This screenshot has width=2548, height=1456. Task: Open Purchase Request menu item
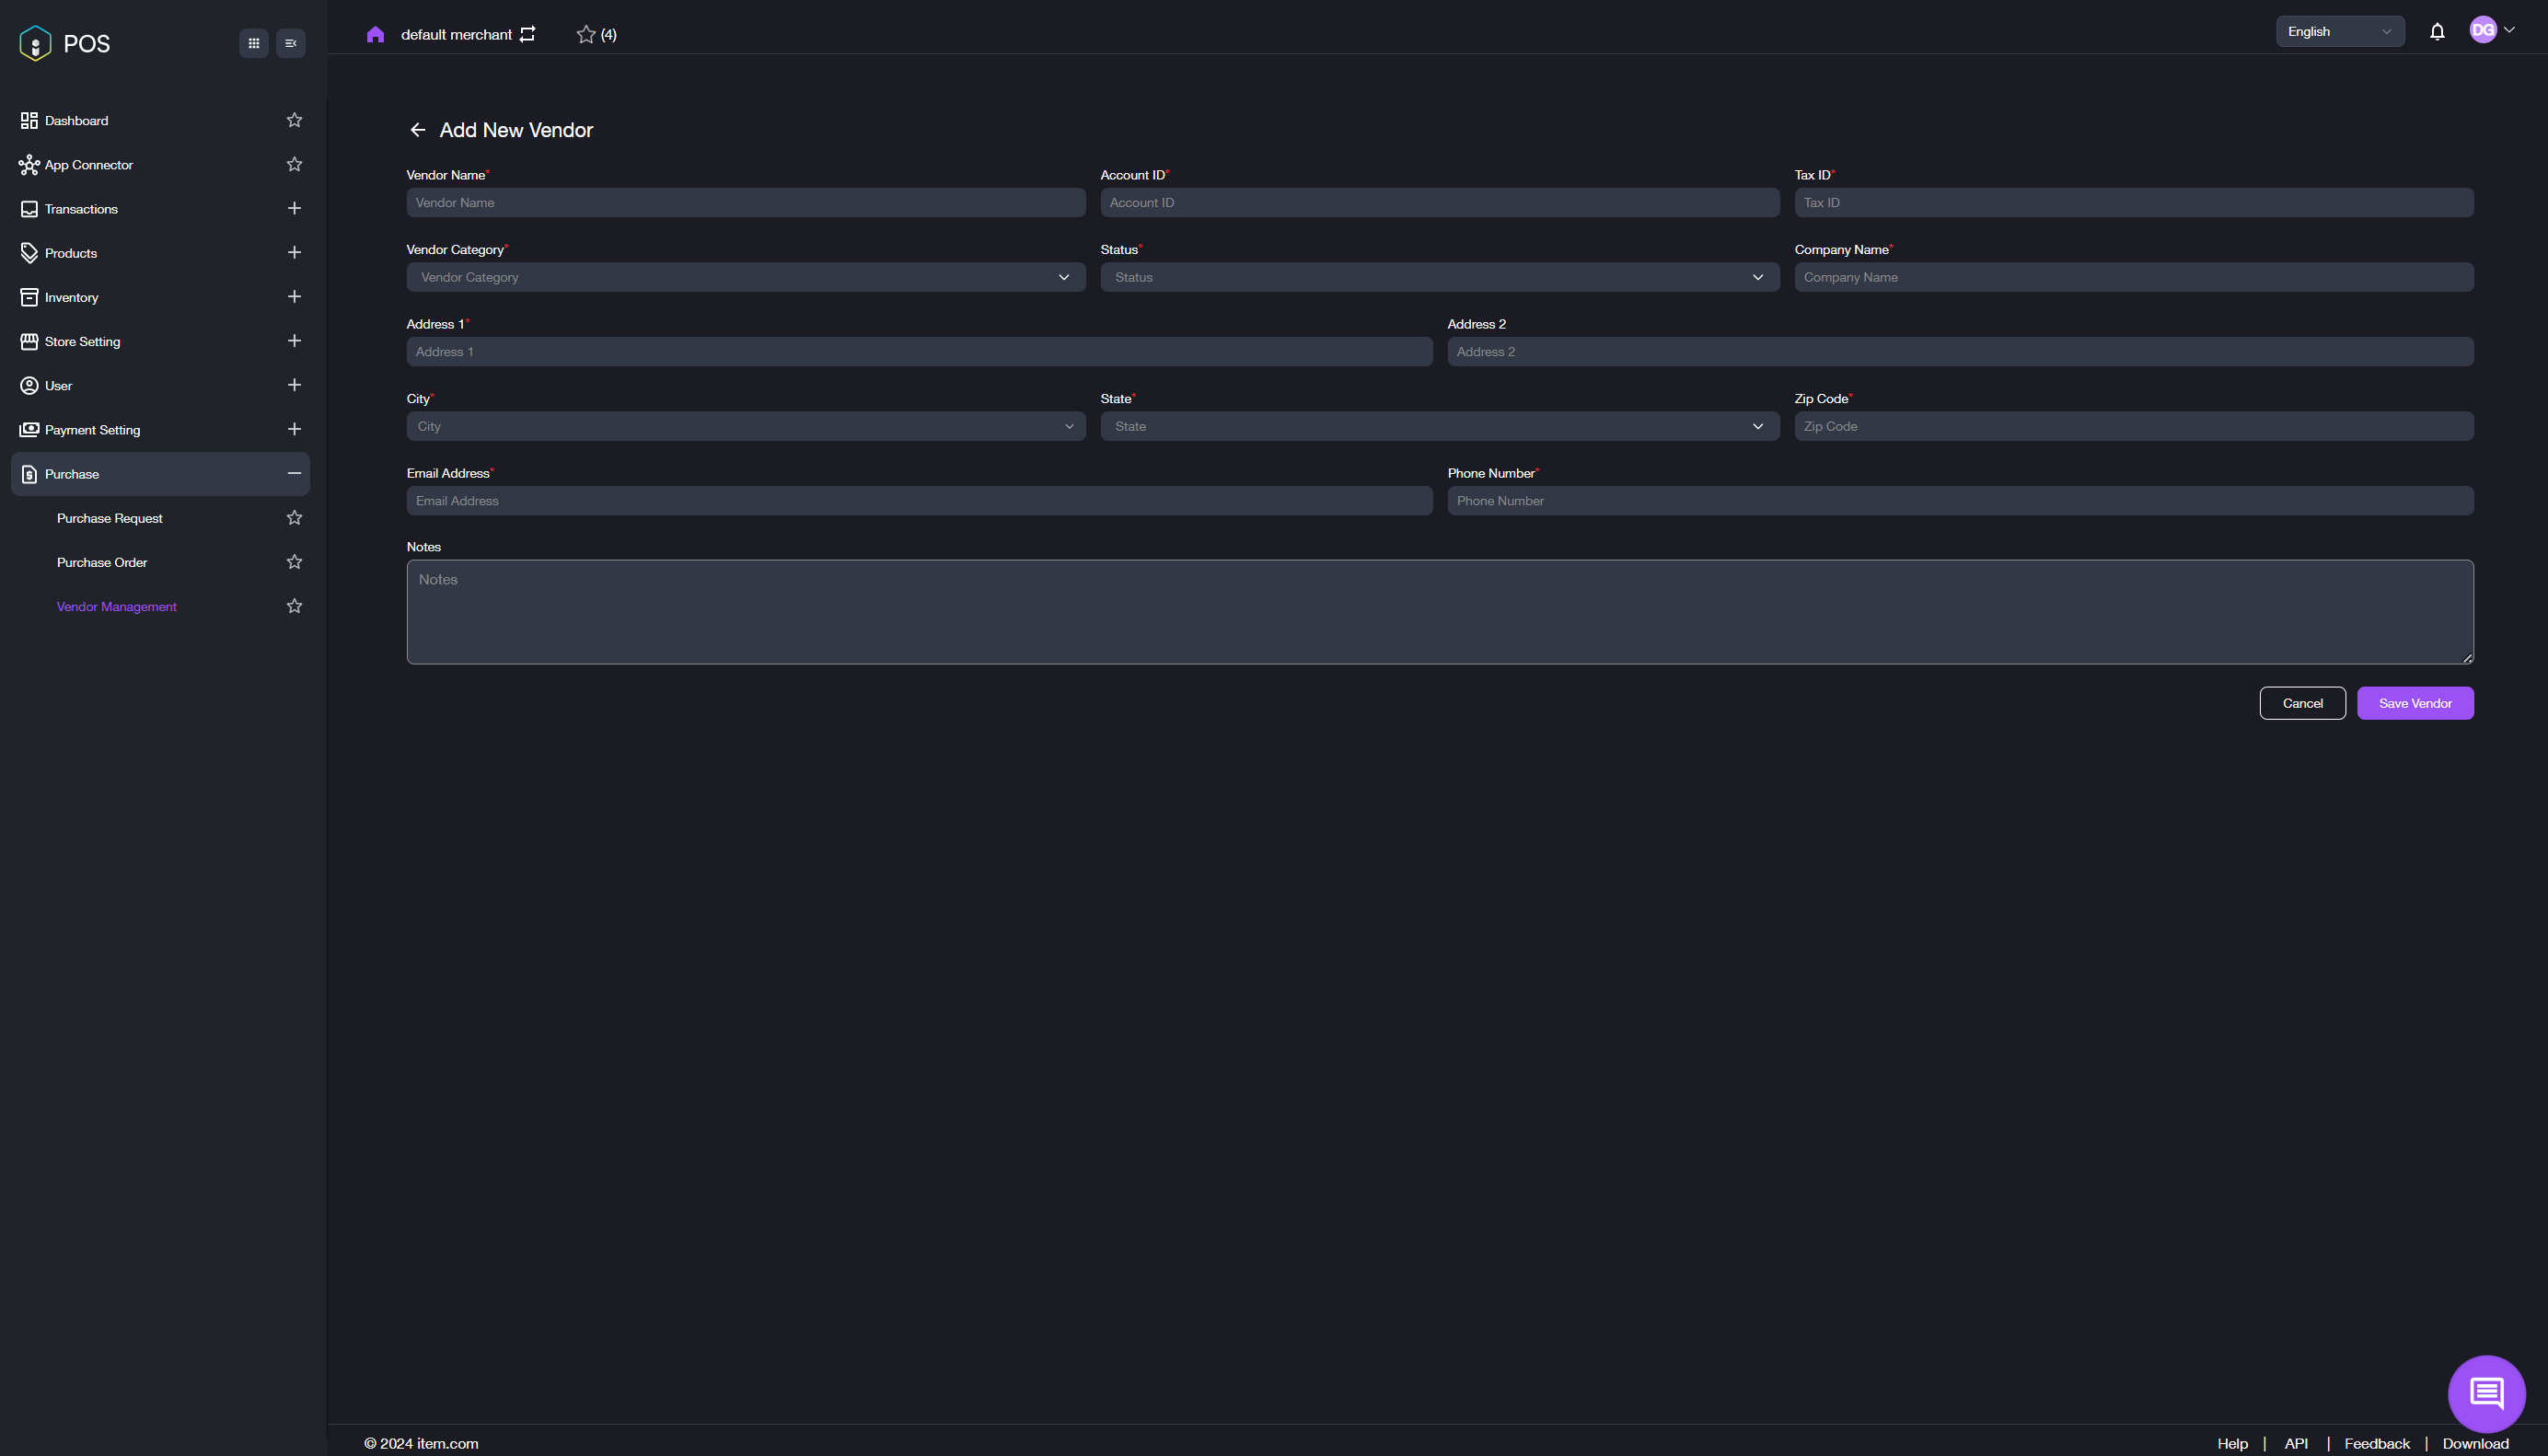[x=110, y=518]
